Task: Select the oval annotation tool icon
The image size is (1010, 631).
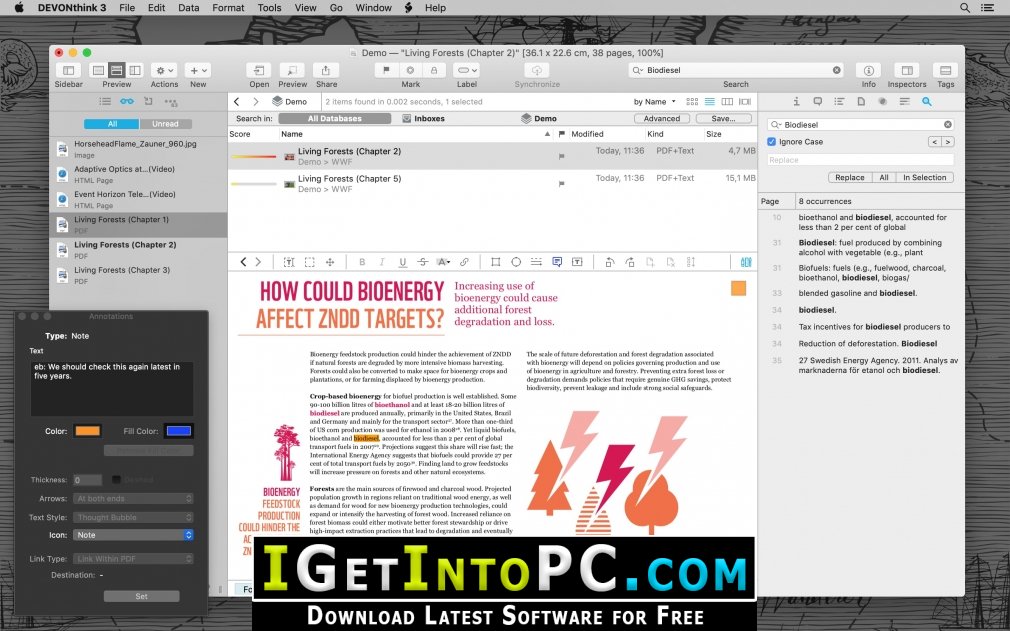Action: (x=516, y=262)
